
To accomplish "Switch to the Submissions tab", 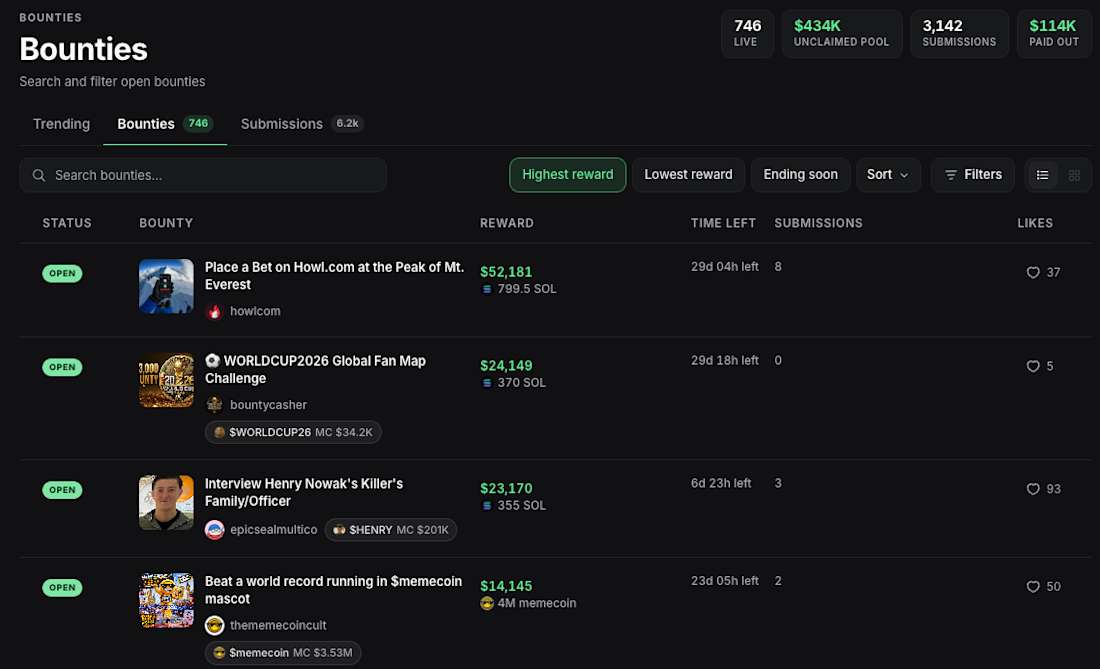I will coord(302,124).
